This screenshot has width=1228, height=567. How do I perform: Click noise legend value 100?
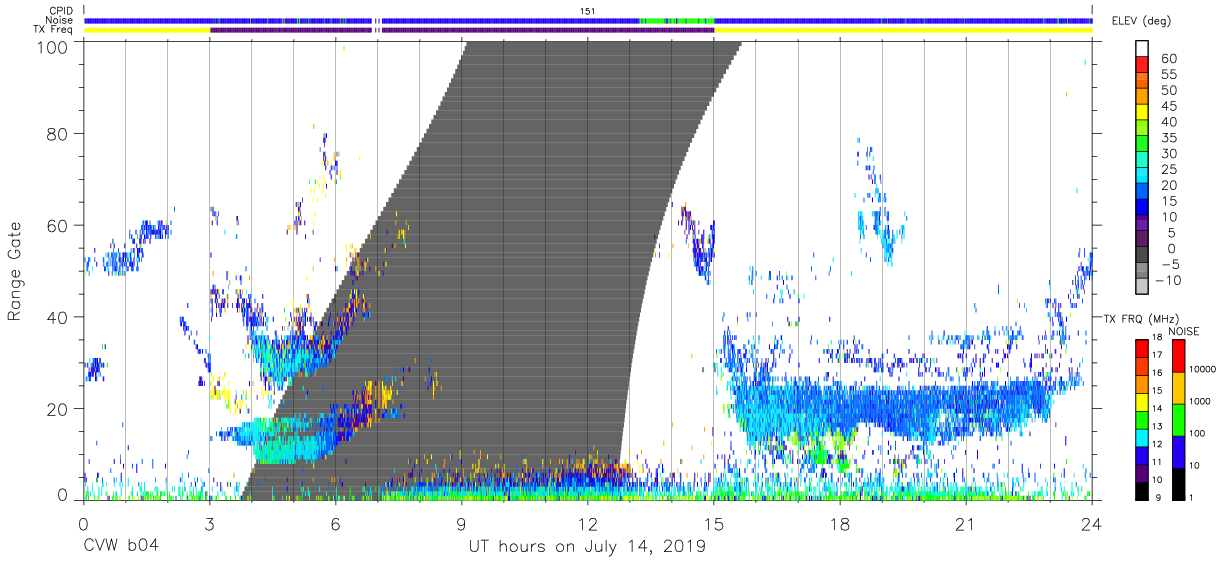pos(1196,433)
